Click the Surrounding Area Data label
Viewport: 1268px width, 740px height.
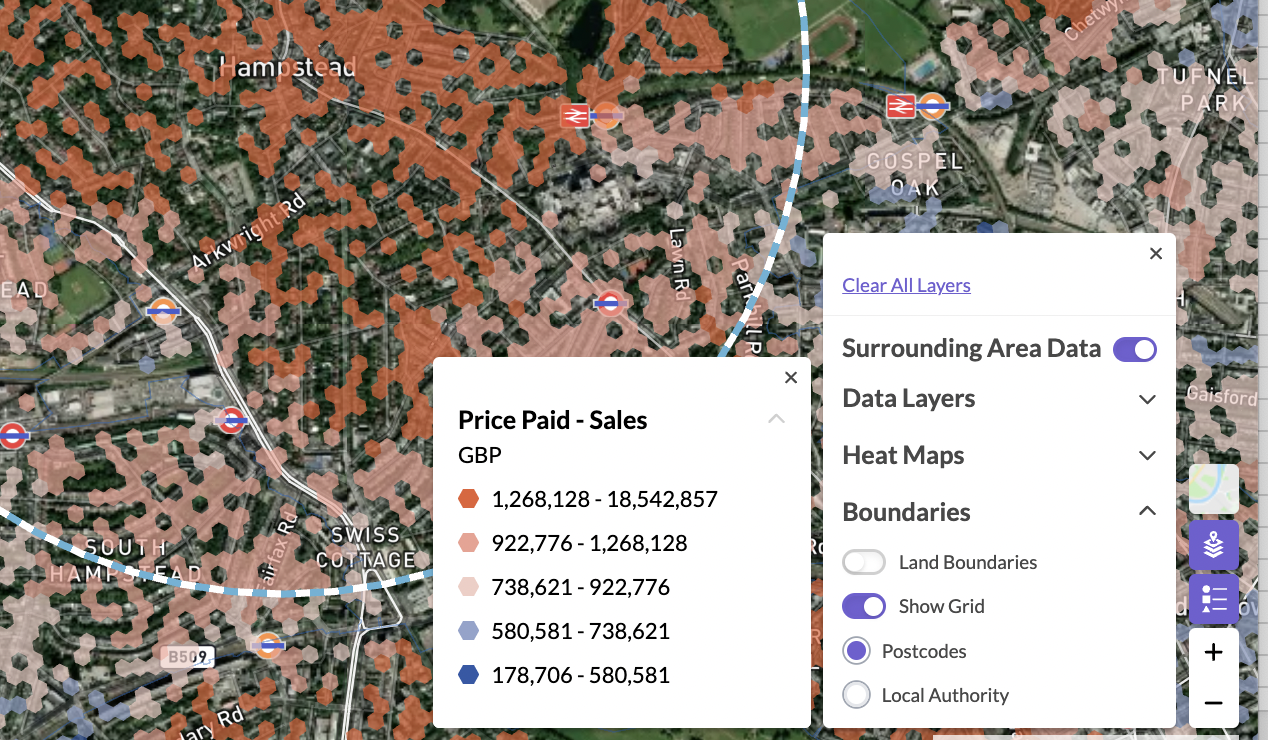pyautogui.click(x=971, y=349)
